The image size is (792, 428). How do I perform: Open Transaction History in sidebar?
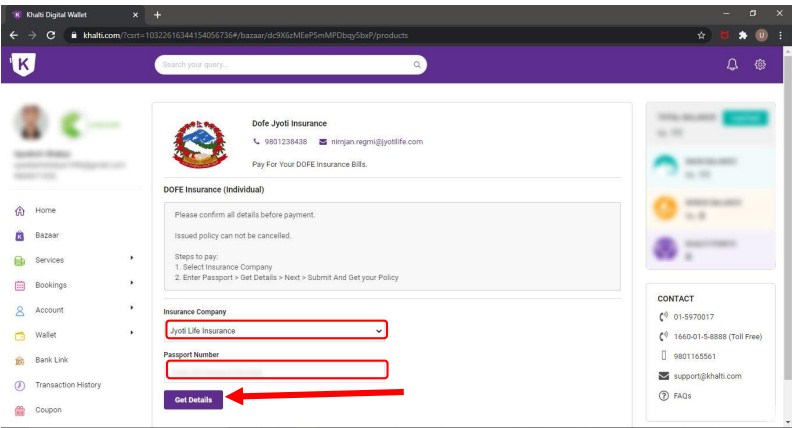point(67,385)
